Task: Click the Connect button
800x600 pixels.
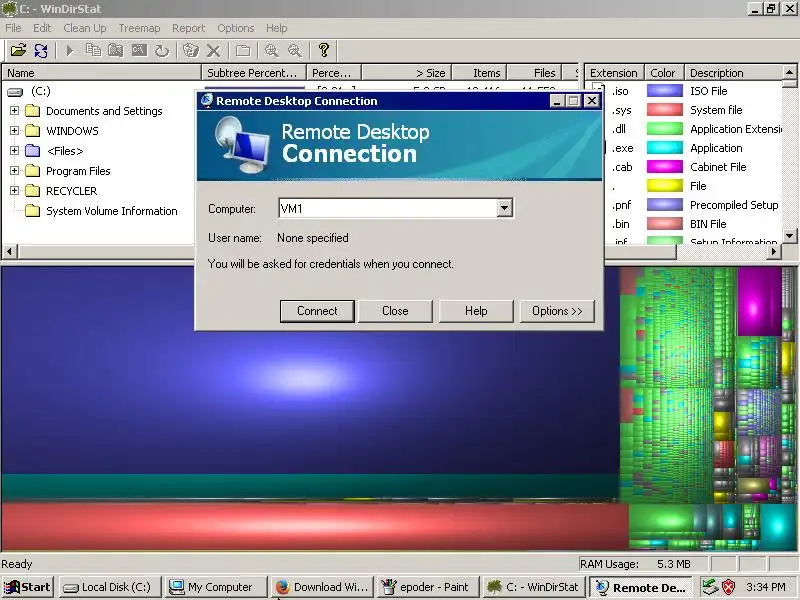Action: pos(317,311)
